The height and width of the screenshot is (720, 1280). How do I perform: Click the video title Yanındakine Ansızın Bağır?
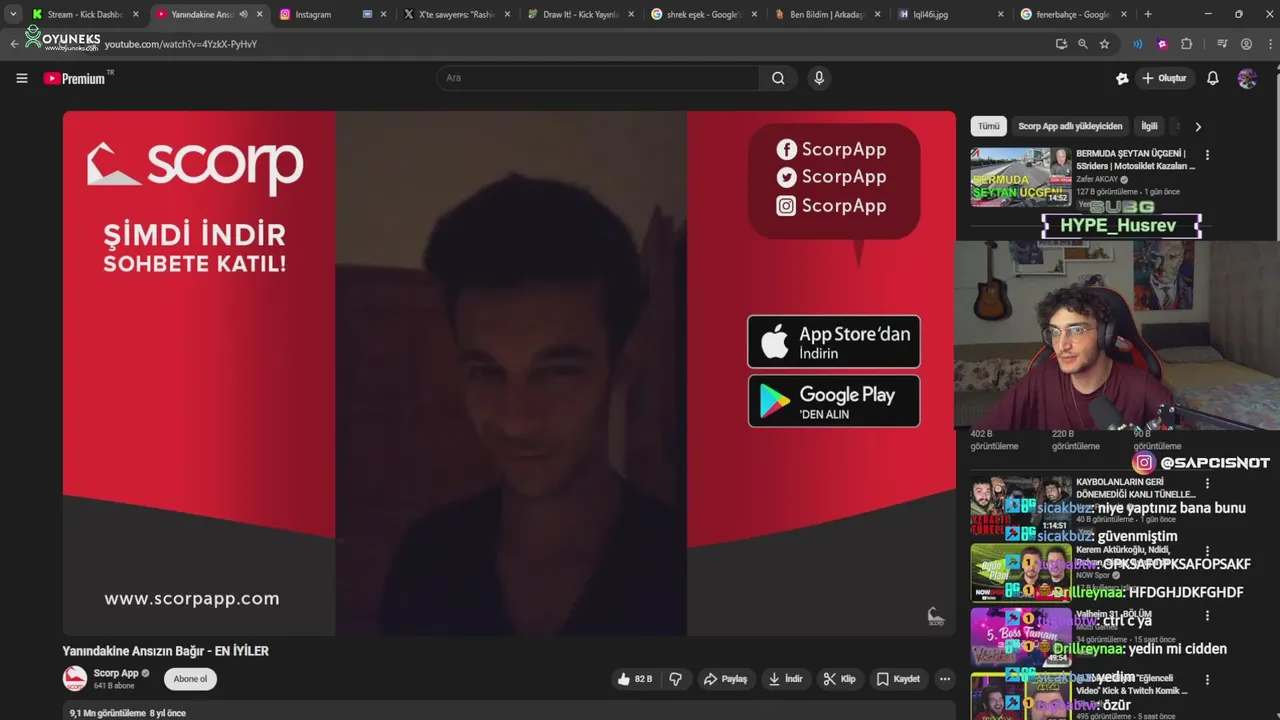(x=166, y=651)
